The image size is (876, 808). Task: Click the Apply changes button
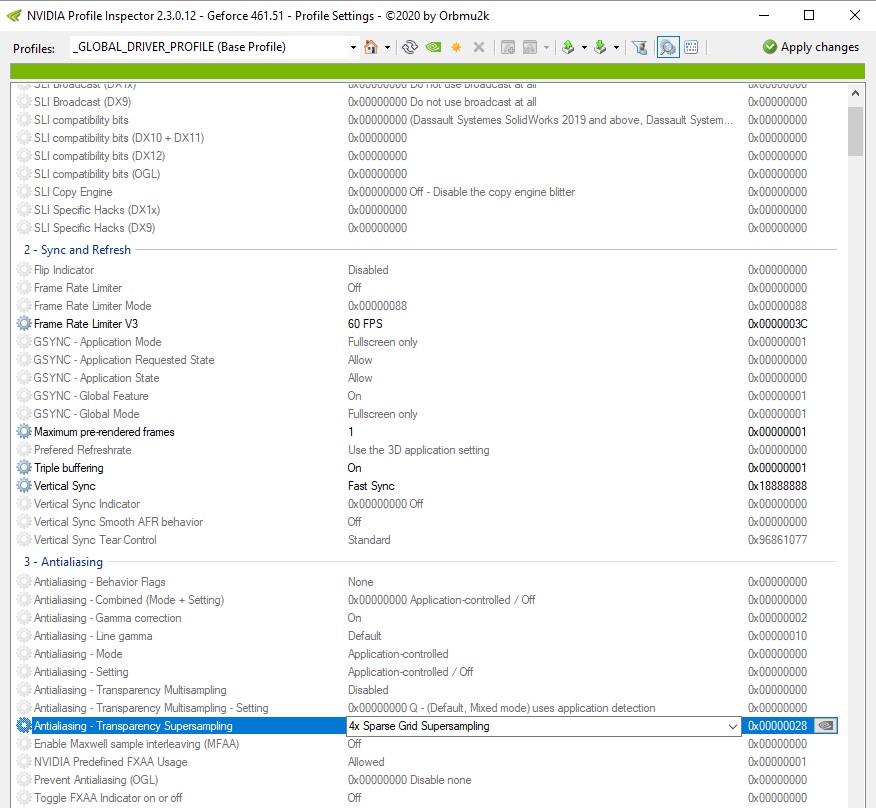[x=811, y=47]
